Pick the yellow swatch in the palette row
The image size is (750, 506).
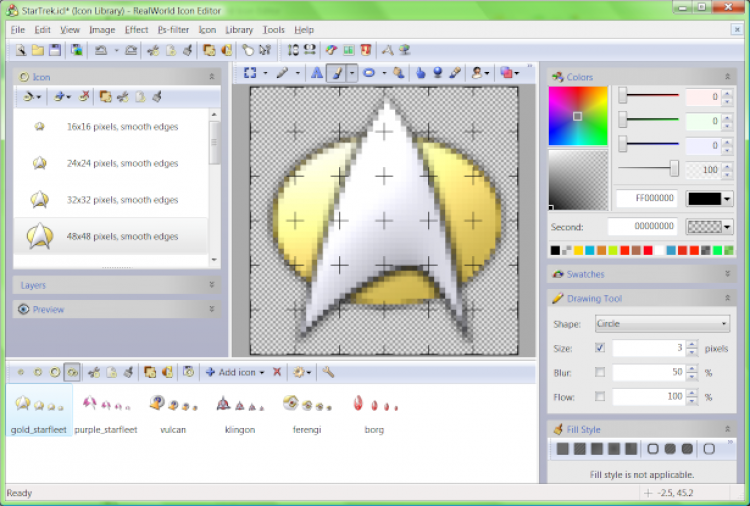[578, 250]
